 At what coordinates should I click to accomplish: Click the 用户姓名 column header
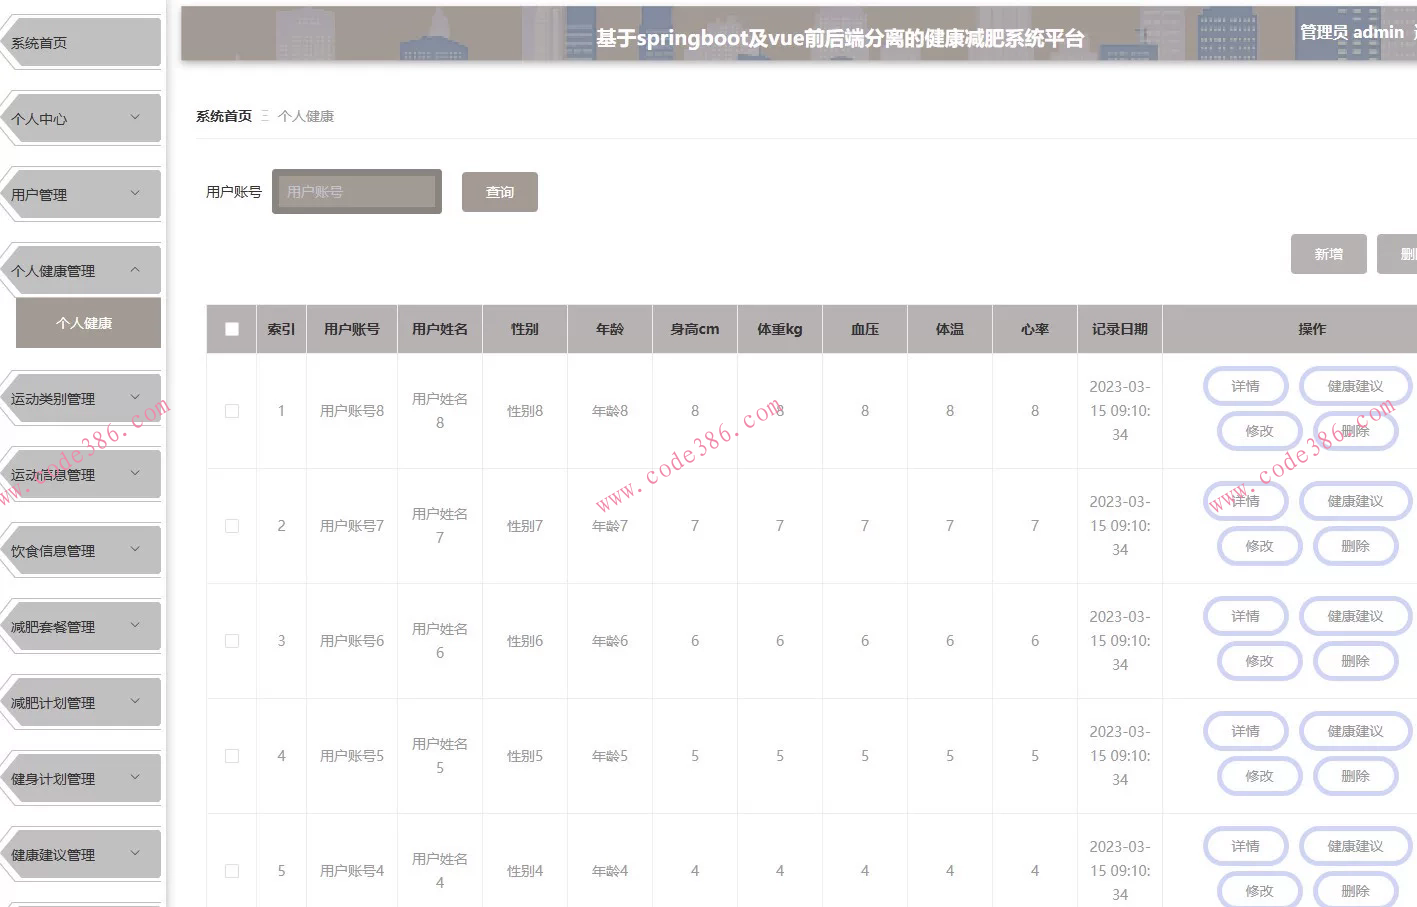click(440, 329)
